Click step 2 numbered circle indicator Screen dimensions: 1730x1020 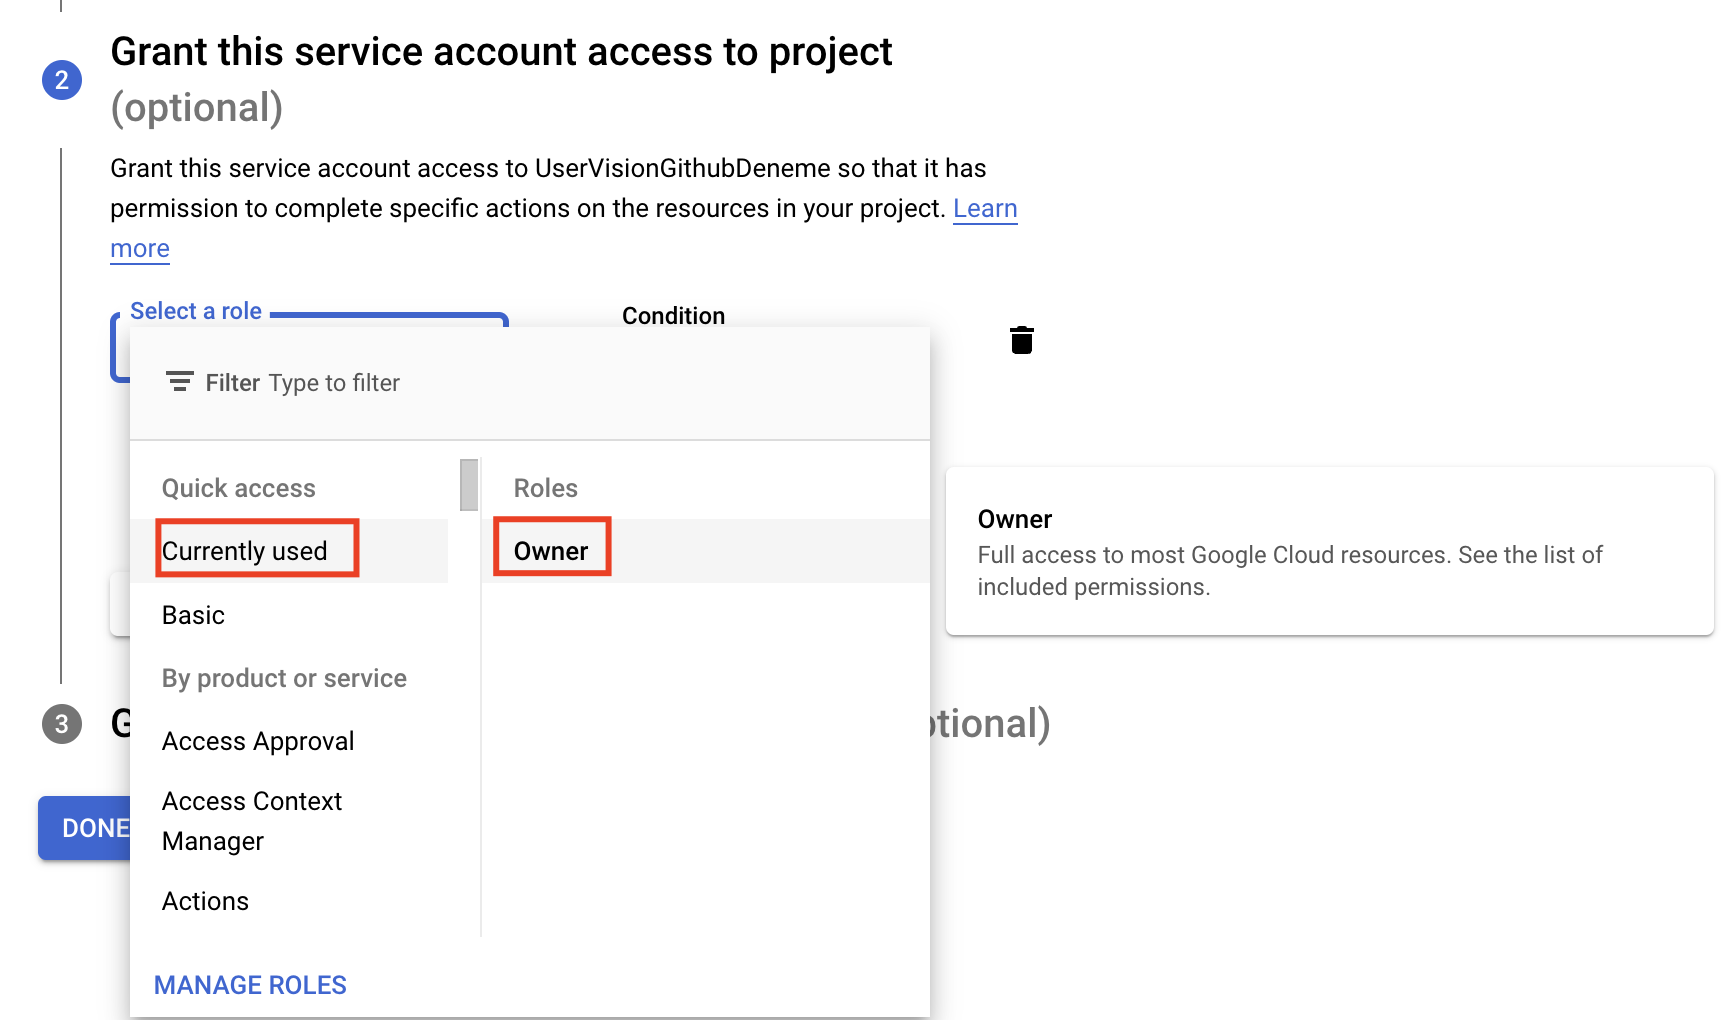(63, 80)
